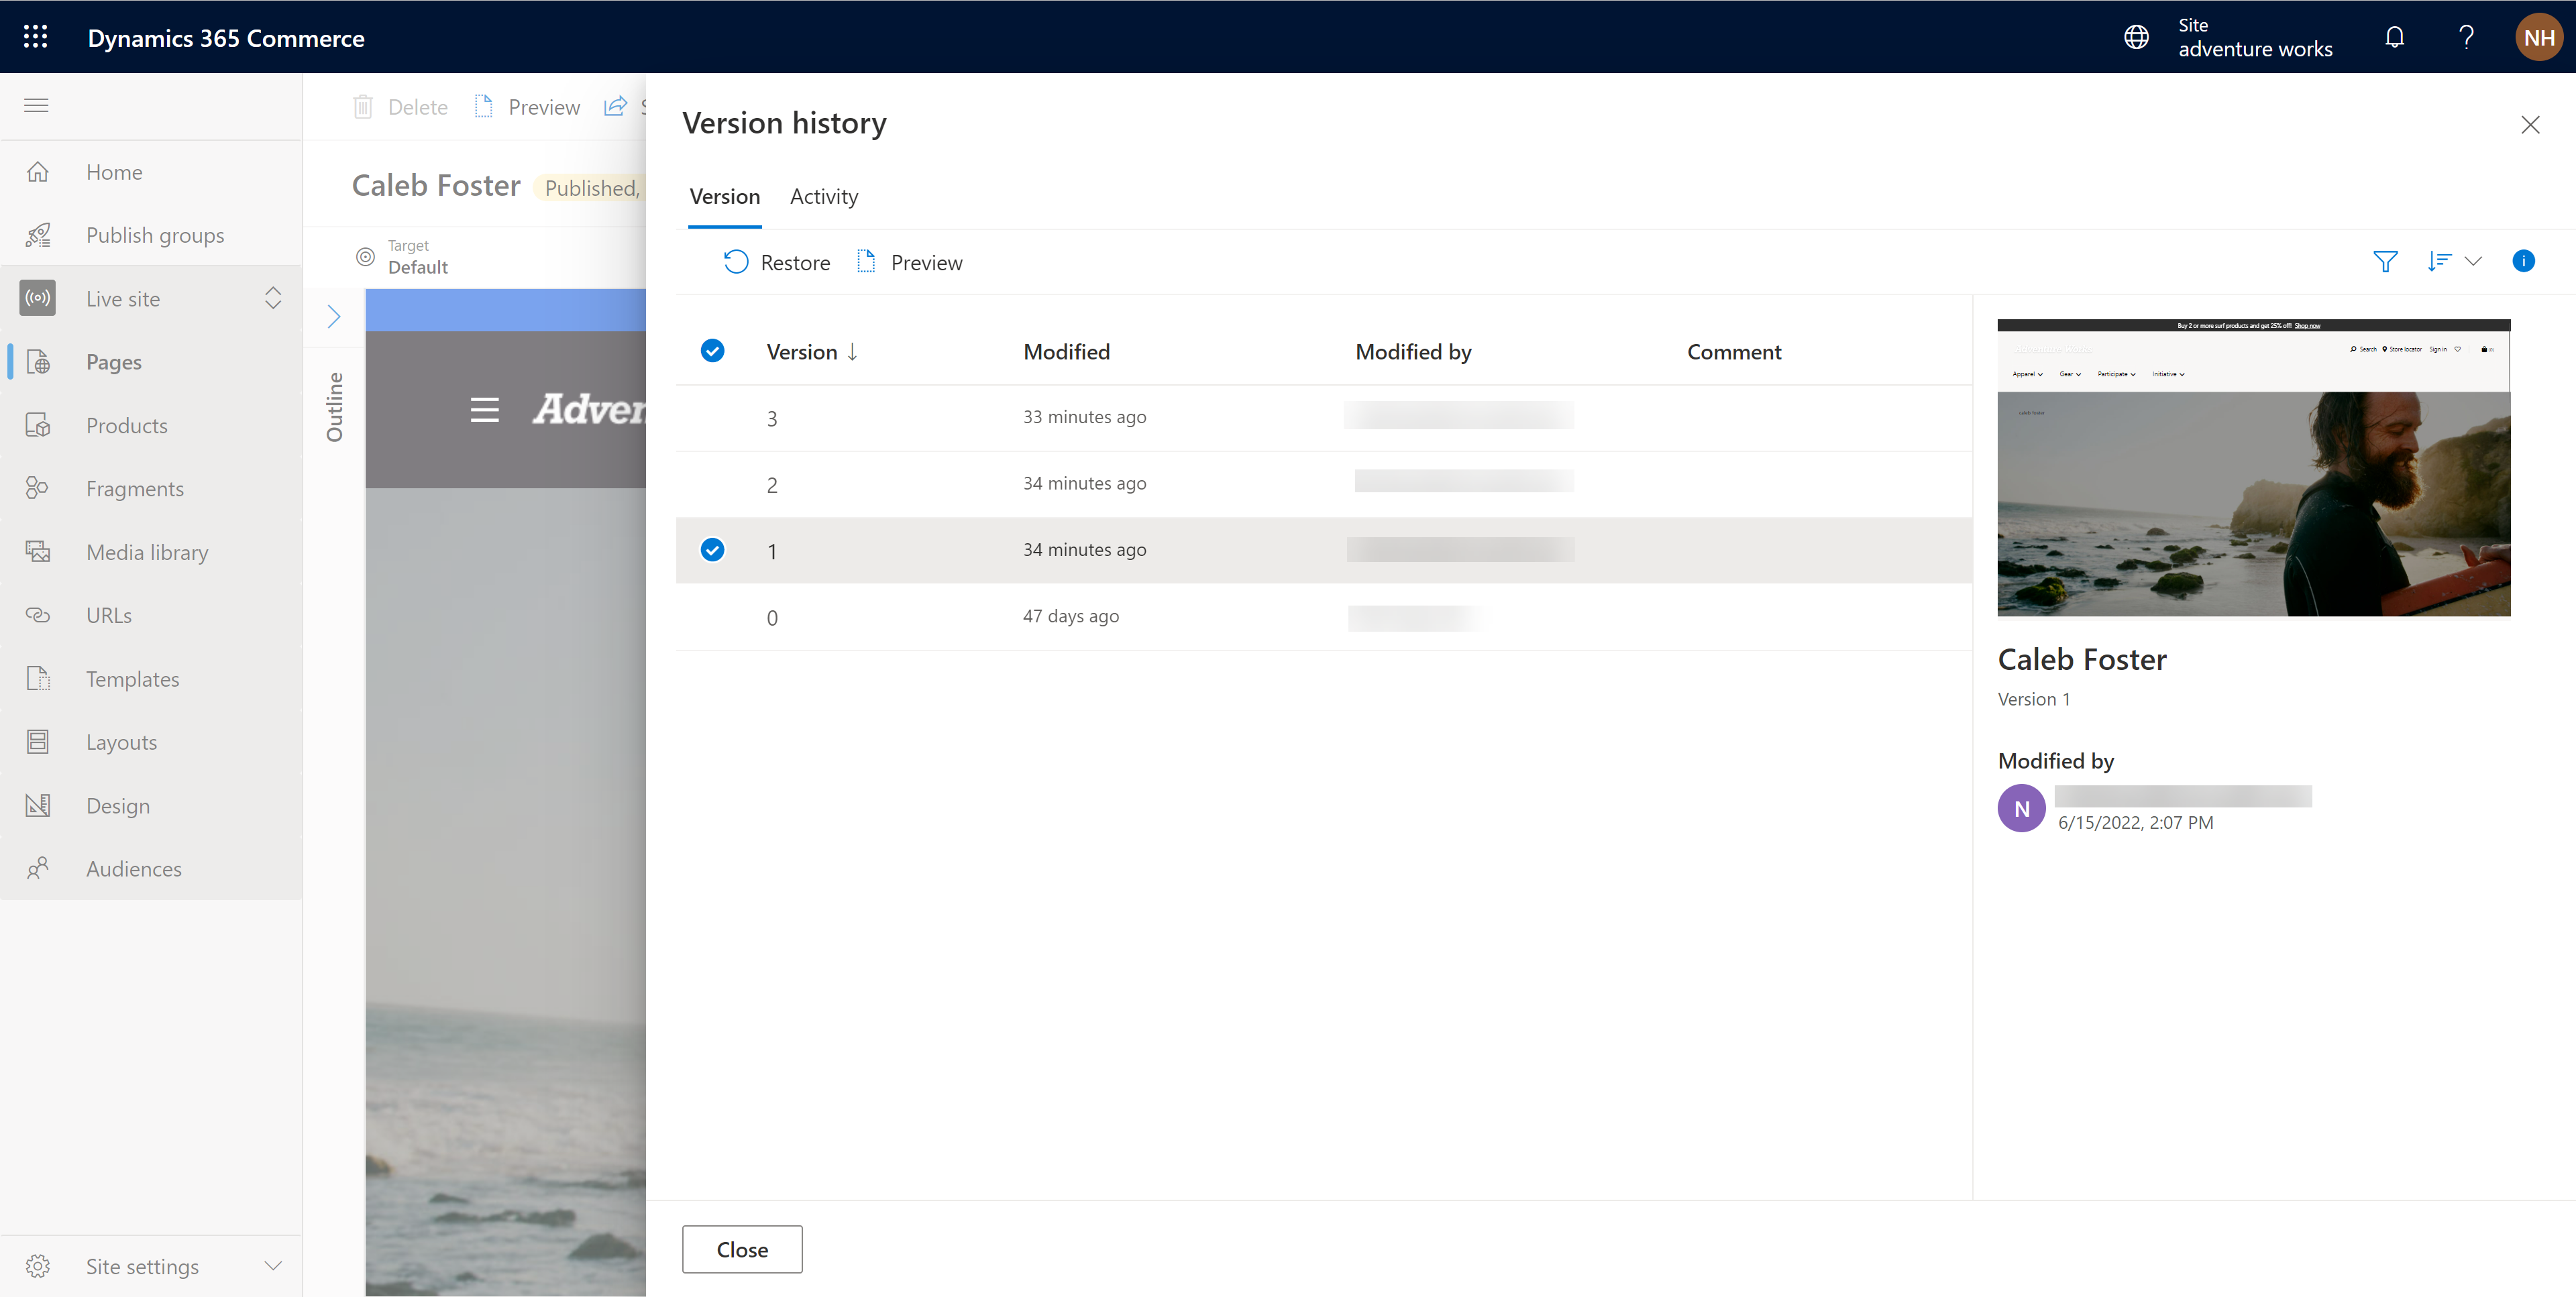The image size is (2576, 1297).
Task: Click the Restore icon to revert version
Action: coord(736,262)
